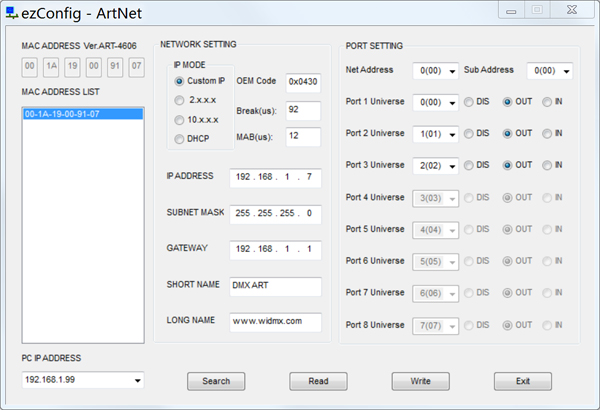Open the Sub Address dropdown

550,71
